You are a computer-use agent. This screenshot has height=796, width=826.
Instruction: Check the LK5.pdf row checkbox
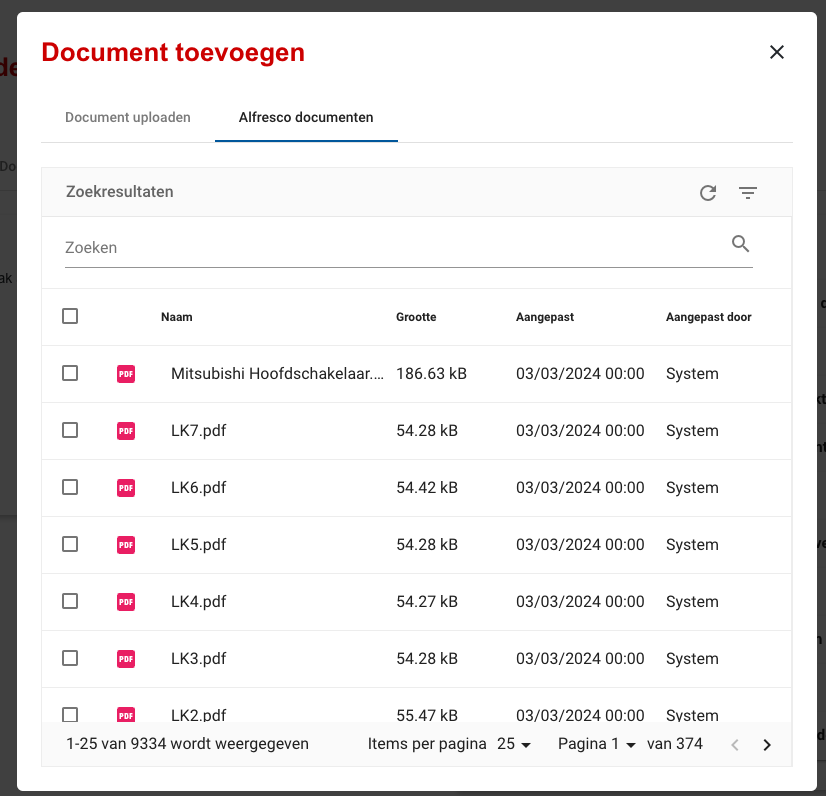[x=70, y=544]
